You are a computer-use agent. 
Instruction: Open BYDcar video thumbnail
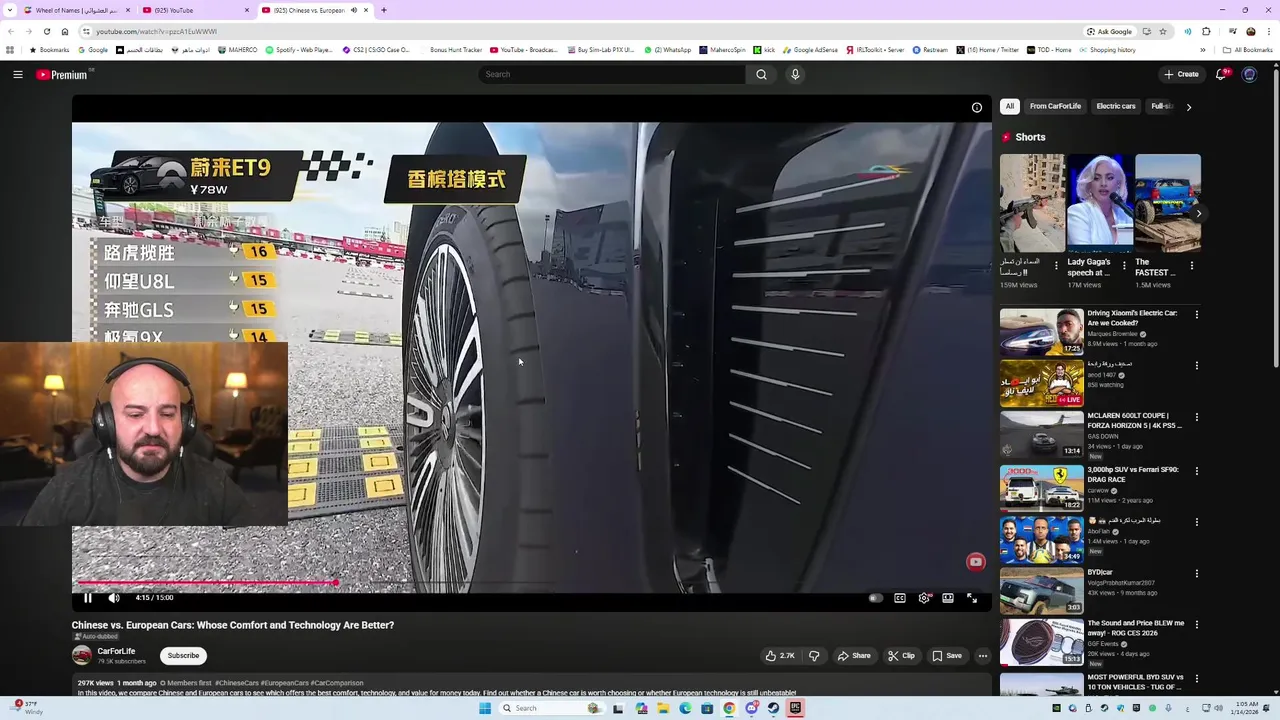[x=1042, y=590]
